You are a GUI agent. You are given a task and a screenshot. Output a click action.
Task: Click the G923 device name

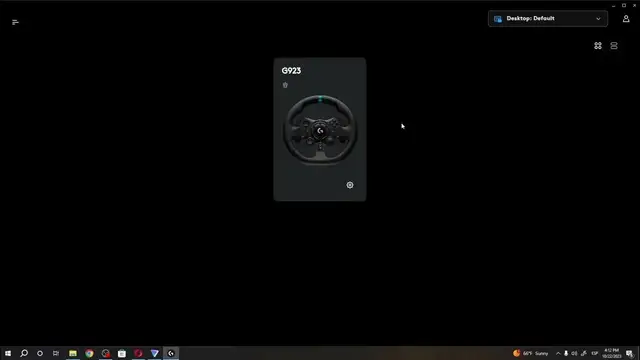coord(291,71)
